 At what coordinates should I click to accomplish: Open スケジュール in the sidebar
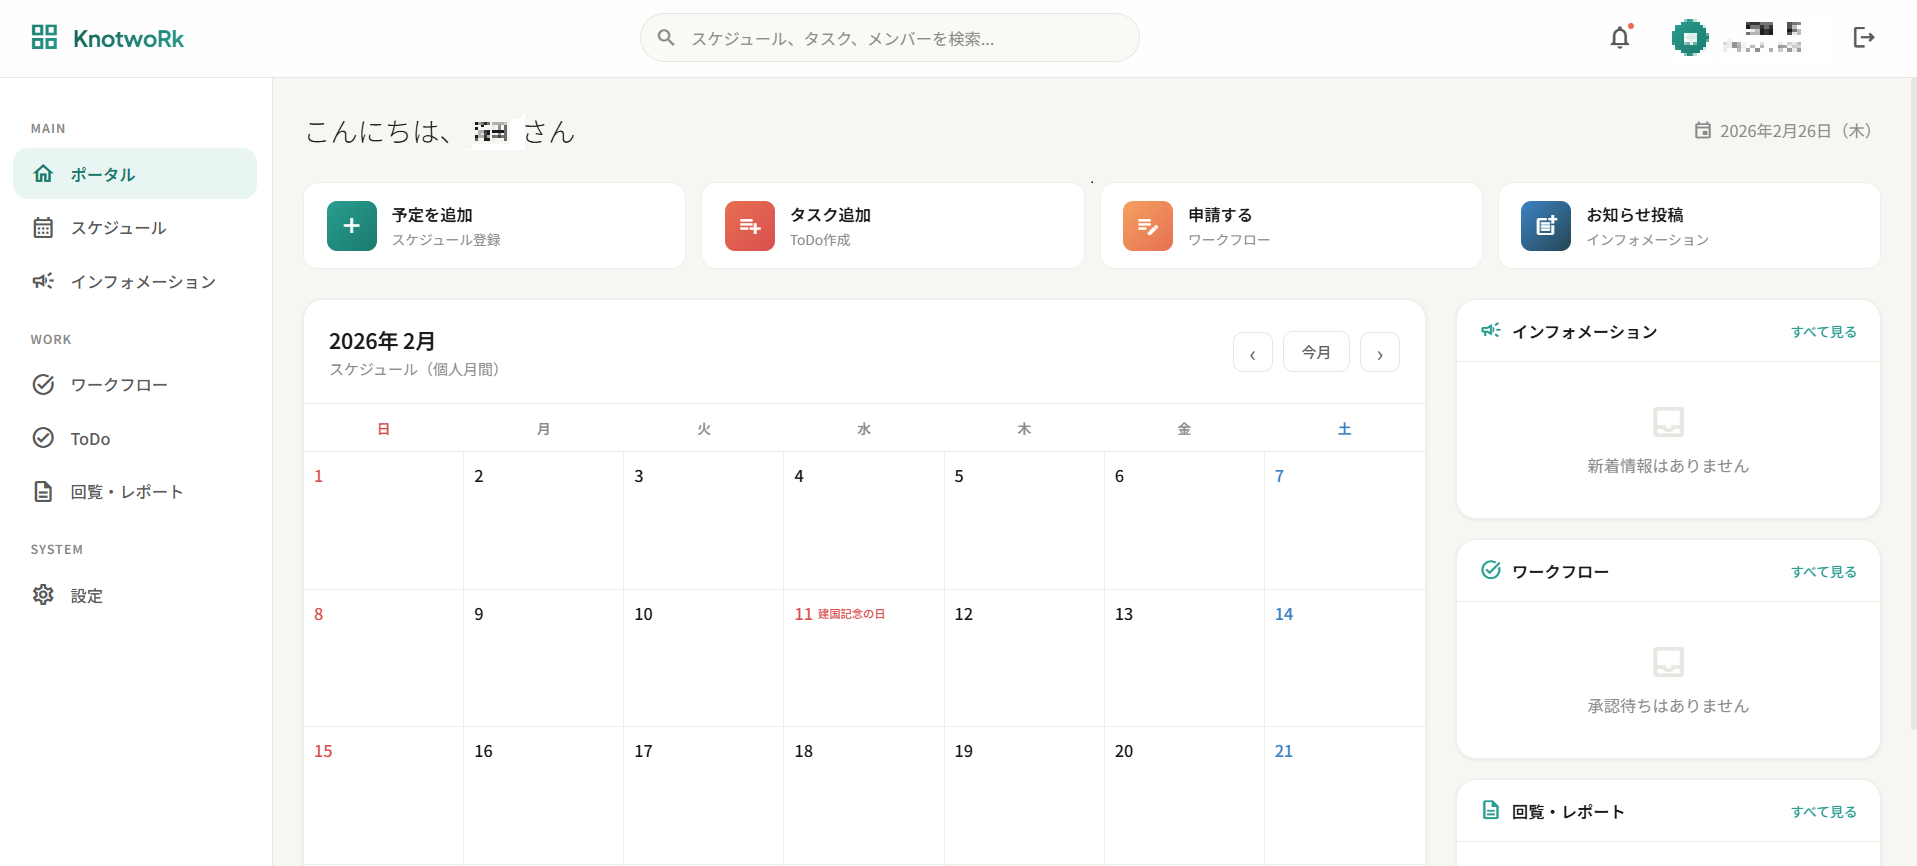pos(118,228)
